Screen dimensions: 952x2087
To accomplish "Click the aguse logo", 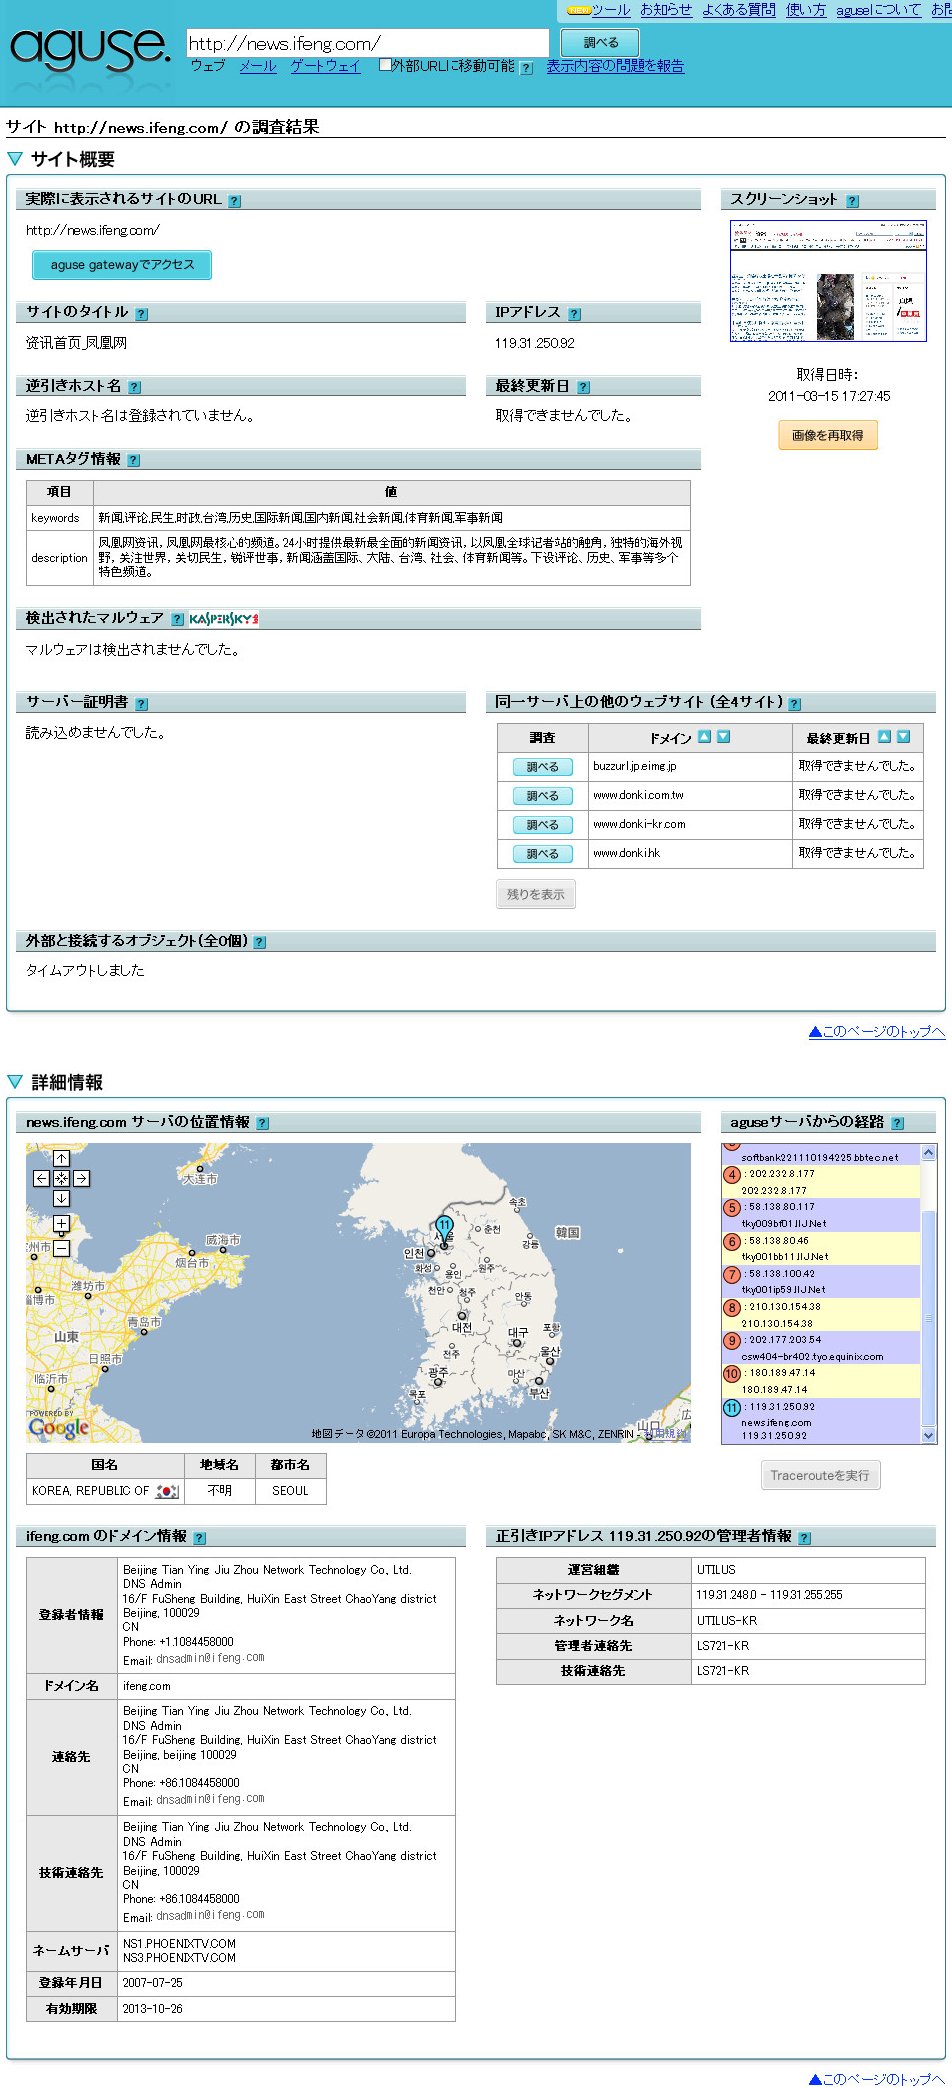I will pyautogui.click(x=90, y=48).
